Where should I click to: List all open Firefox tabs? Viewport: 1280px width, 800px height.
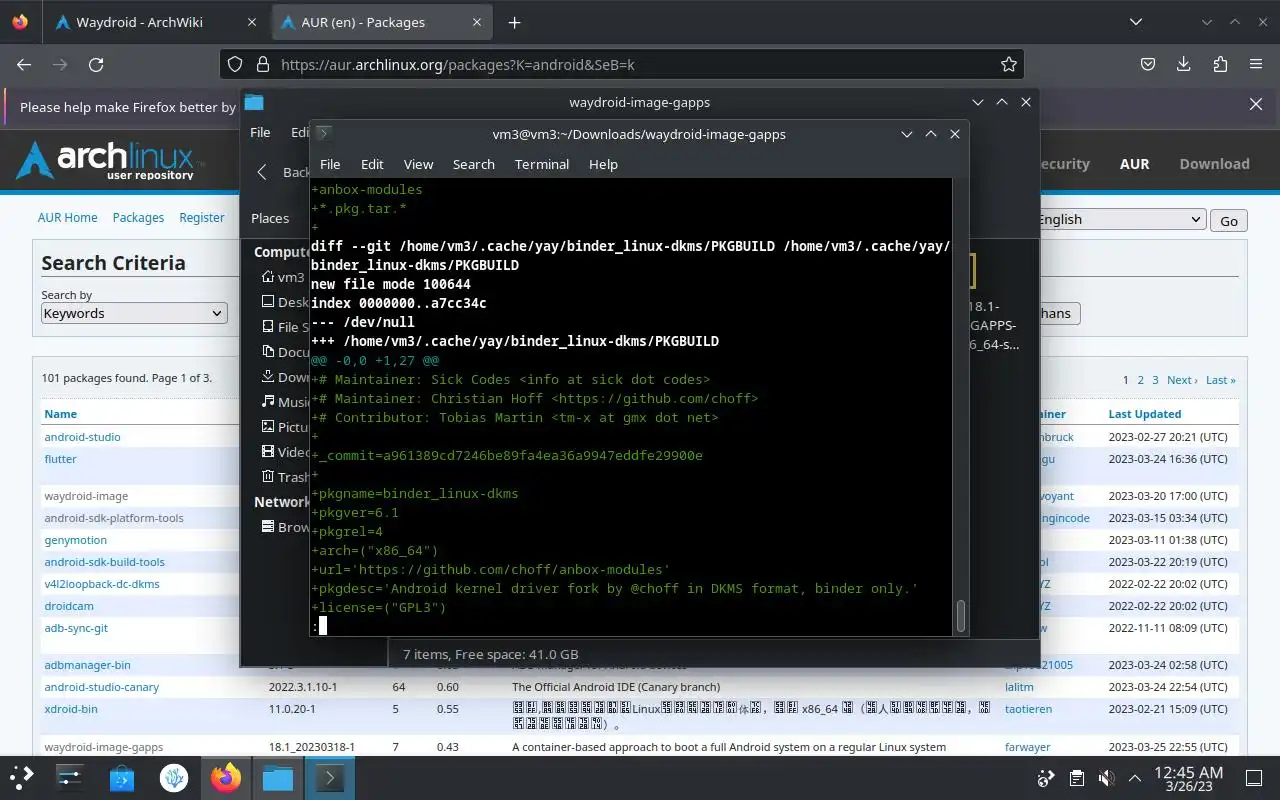[1135, 22]
